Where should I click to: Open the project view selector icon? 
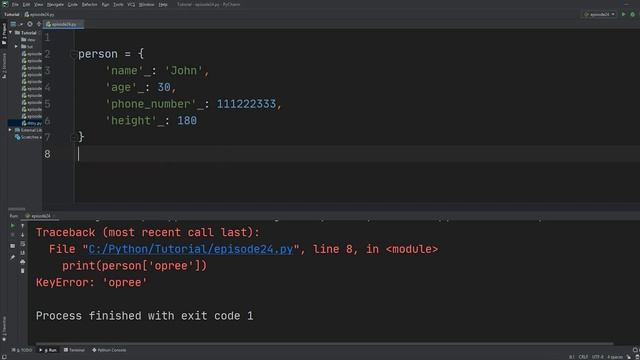click(x=13, y=24)
